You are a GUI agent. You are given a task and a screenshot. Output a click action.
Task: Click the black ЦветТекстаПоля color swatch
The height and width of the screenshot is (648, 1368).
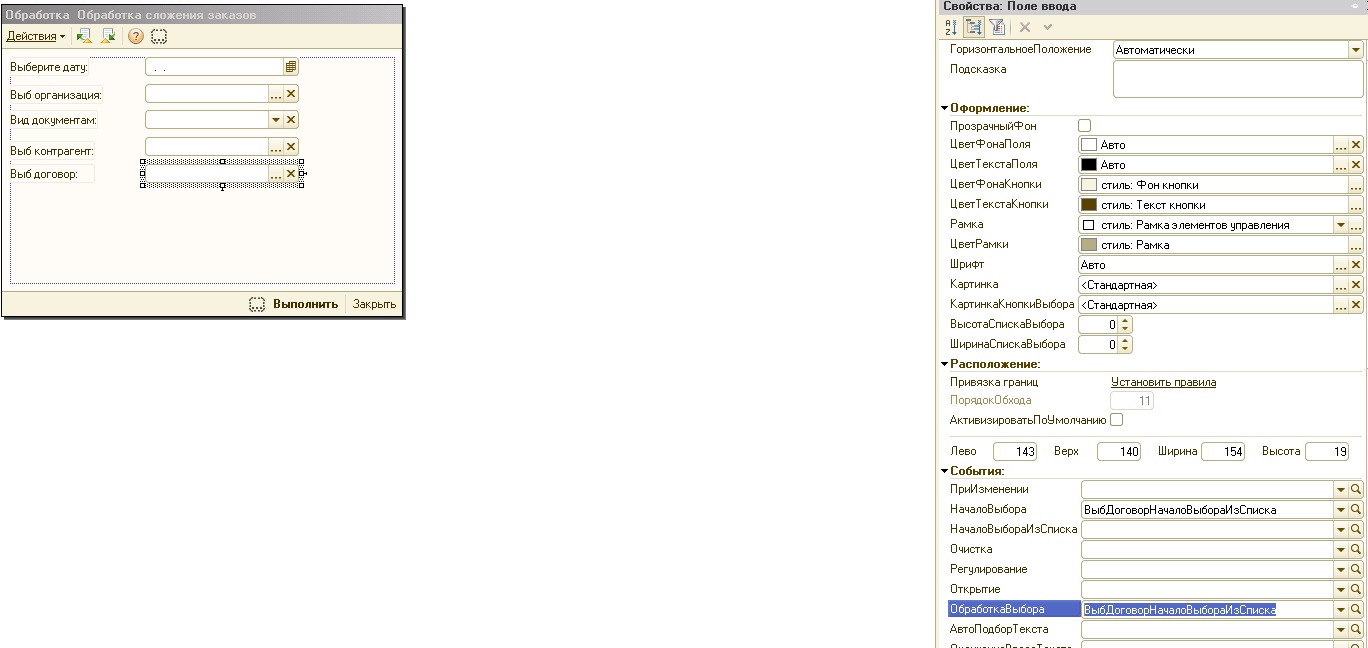(1089, 165)
